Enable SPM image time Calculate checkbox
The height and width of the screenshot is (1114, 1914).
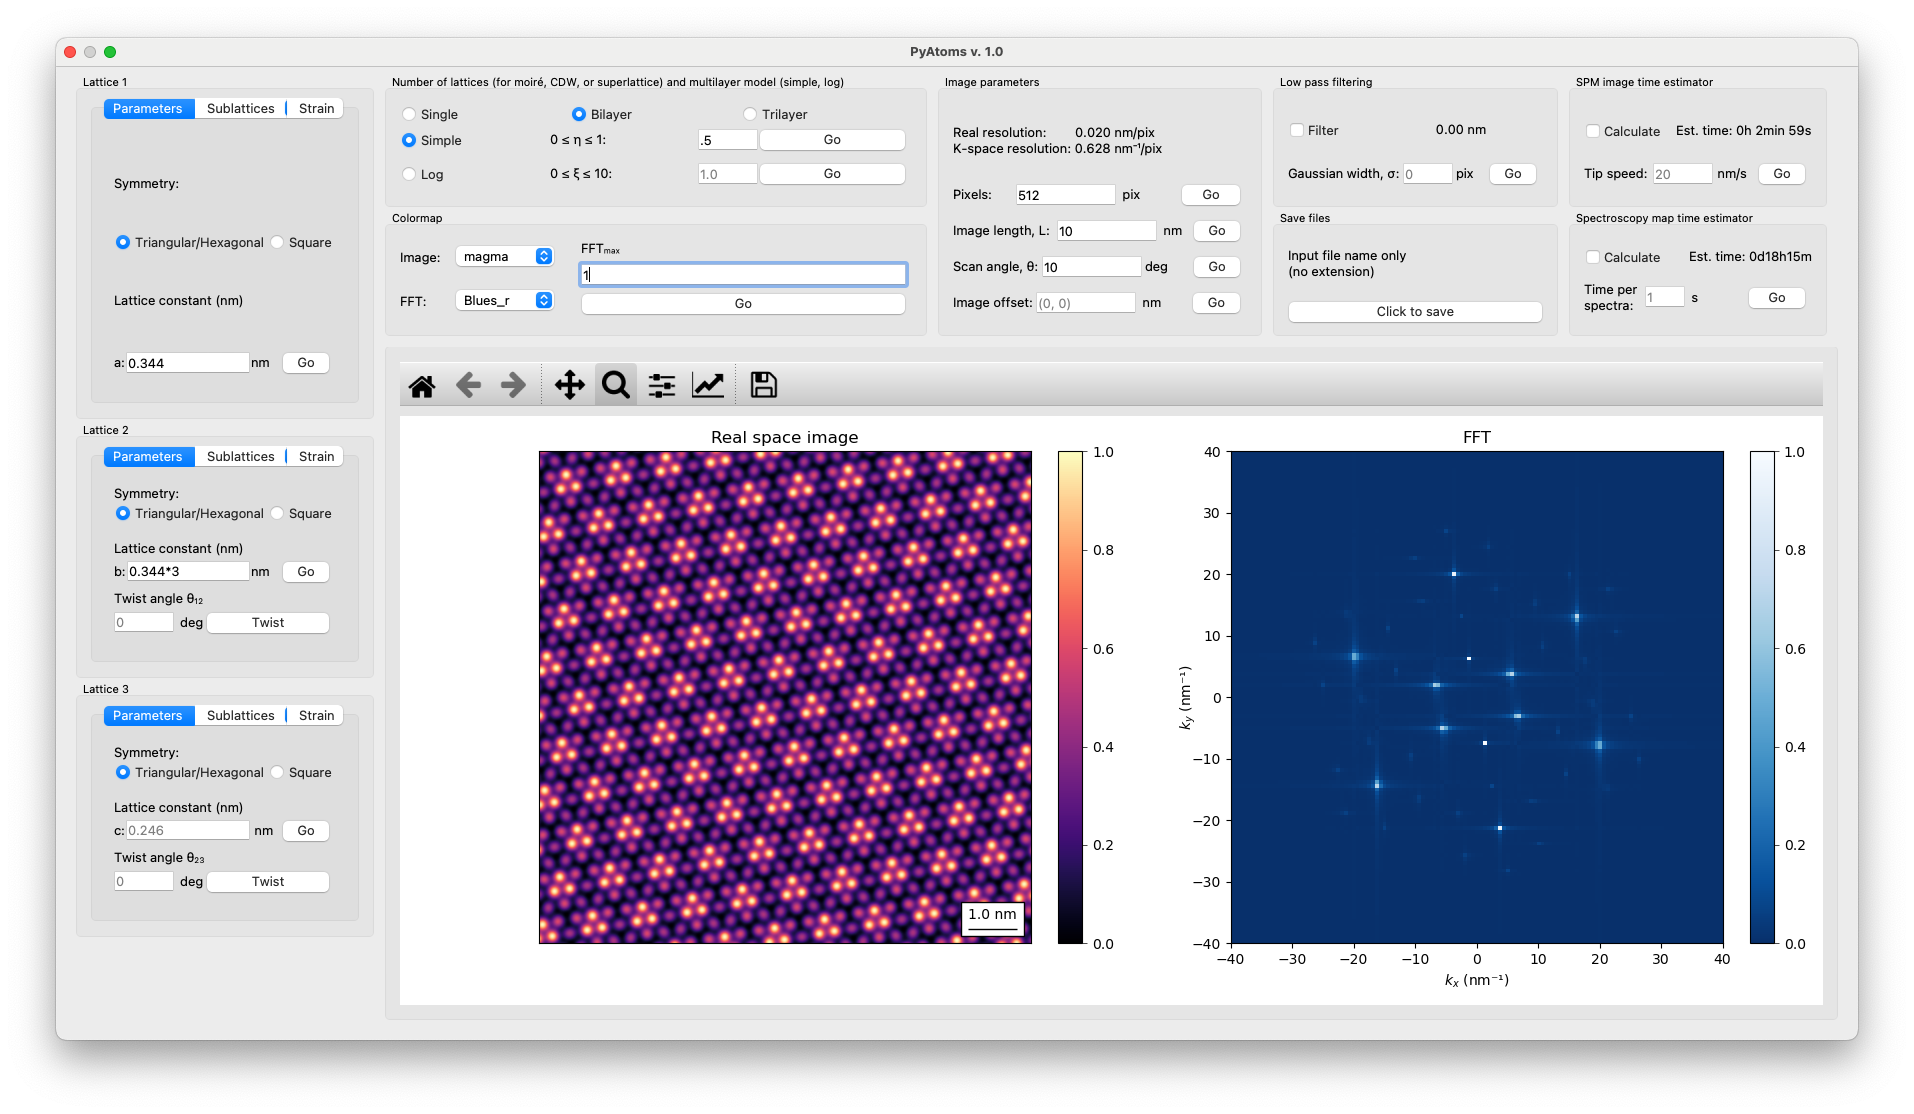coord(1593,131)
